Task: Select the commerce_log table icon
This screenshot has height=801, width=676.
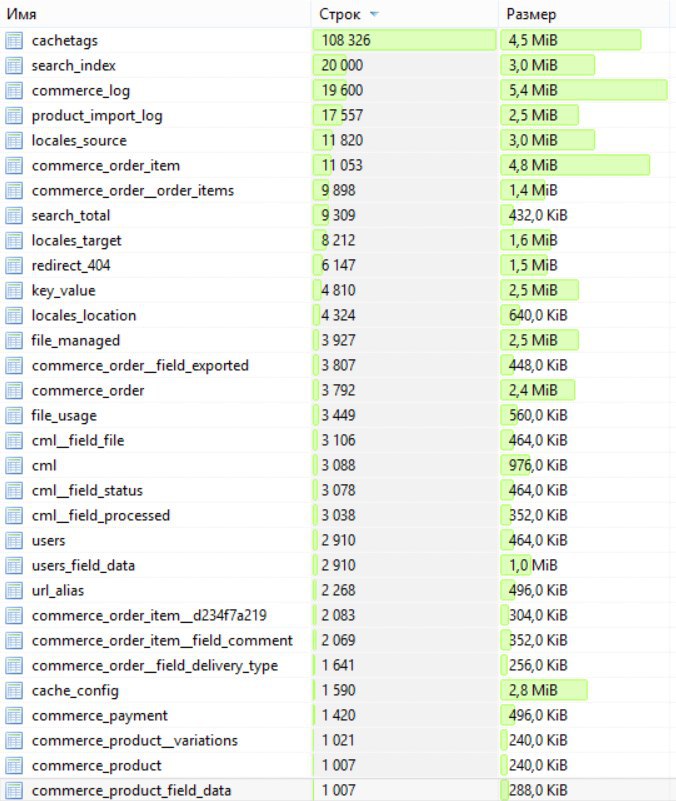Action: (x=14, y=90)
